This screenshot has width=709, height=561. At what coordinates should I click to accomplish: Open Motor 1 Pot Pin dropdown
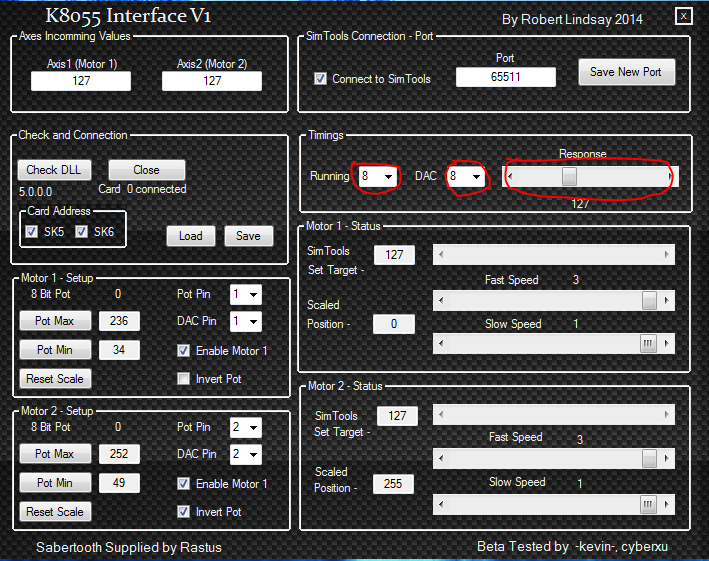click(246, 295)
